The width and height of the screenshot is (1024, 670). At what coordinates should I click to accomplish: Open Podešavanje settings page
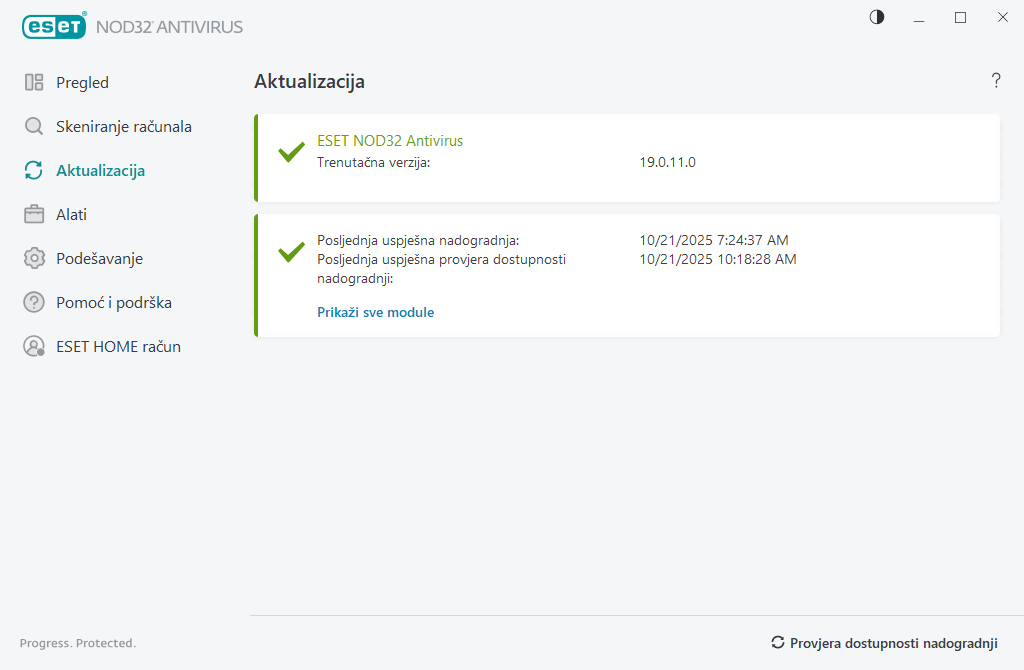pyautogui.click(x=99, y=259)
